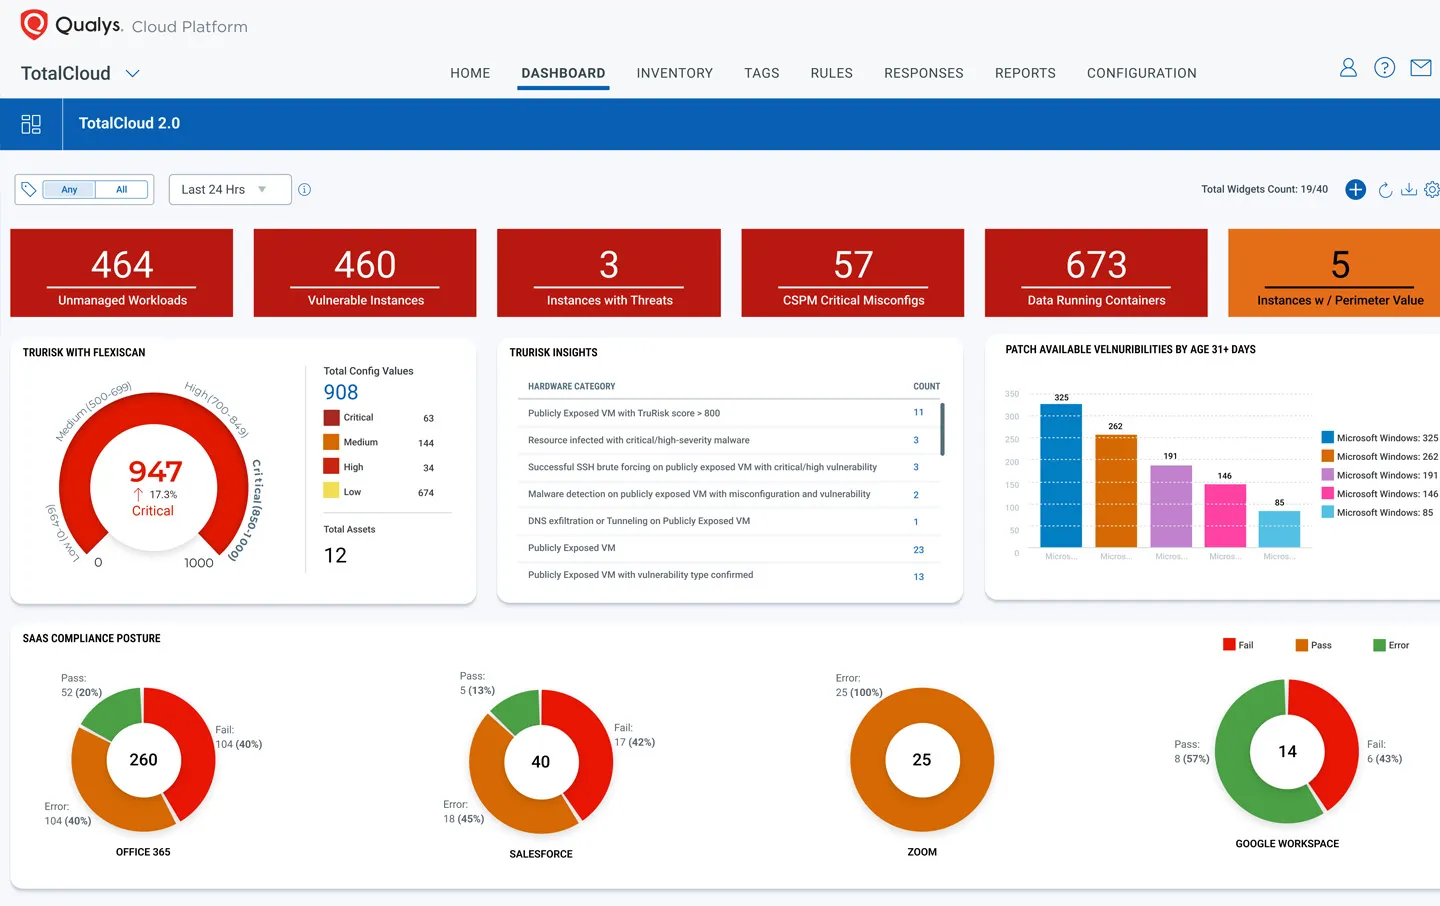Click the tag filter icon
Viewport: 1440px width, 906px height.
27,188
